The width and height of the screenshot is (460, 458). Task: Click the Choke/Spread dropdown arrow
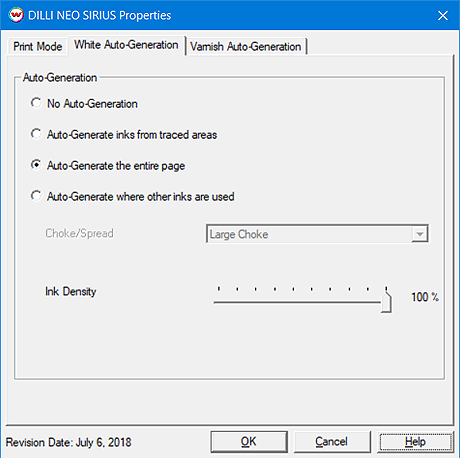420,234
